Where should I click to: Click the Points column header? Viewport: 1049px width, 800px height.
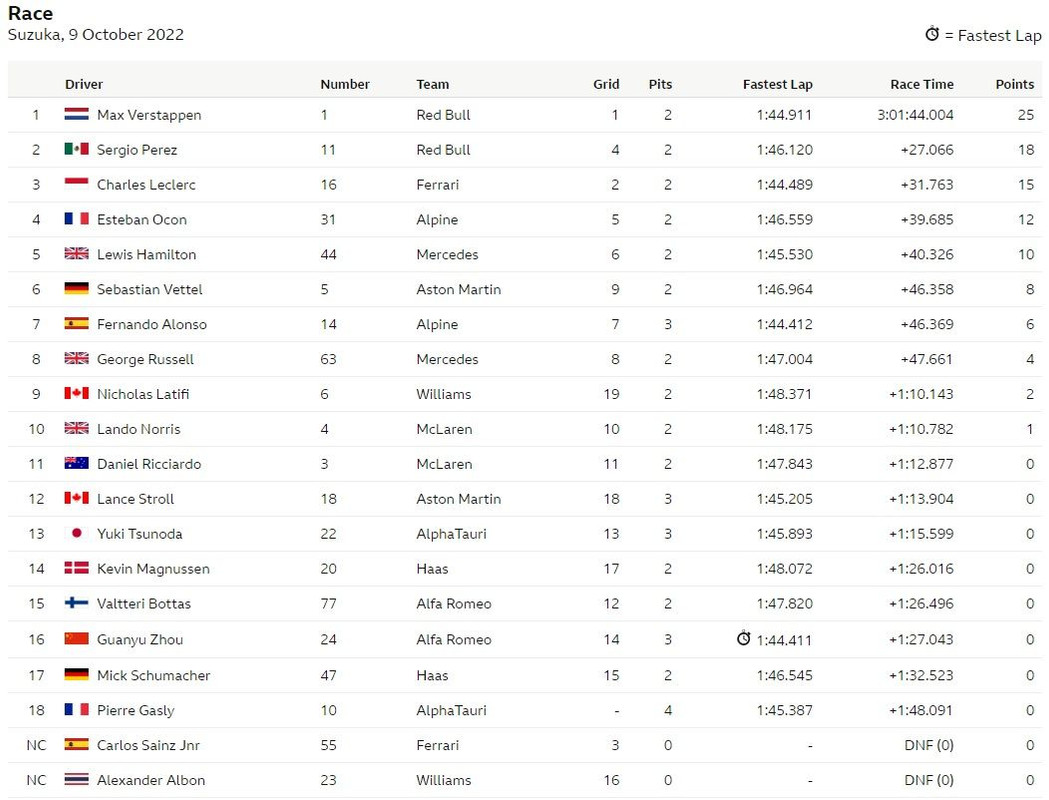point(1014,84)
